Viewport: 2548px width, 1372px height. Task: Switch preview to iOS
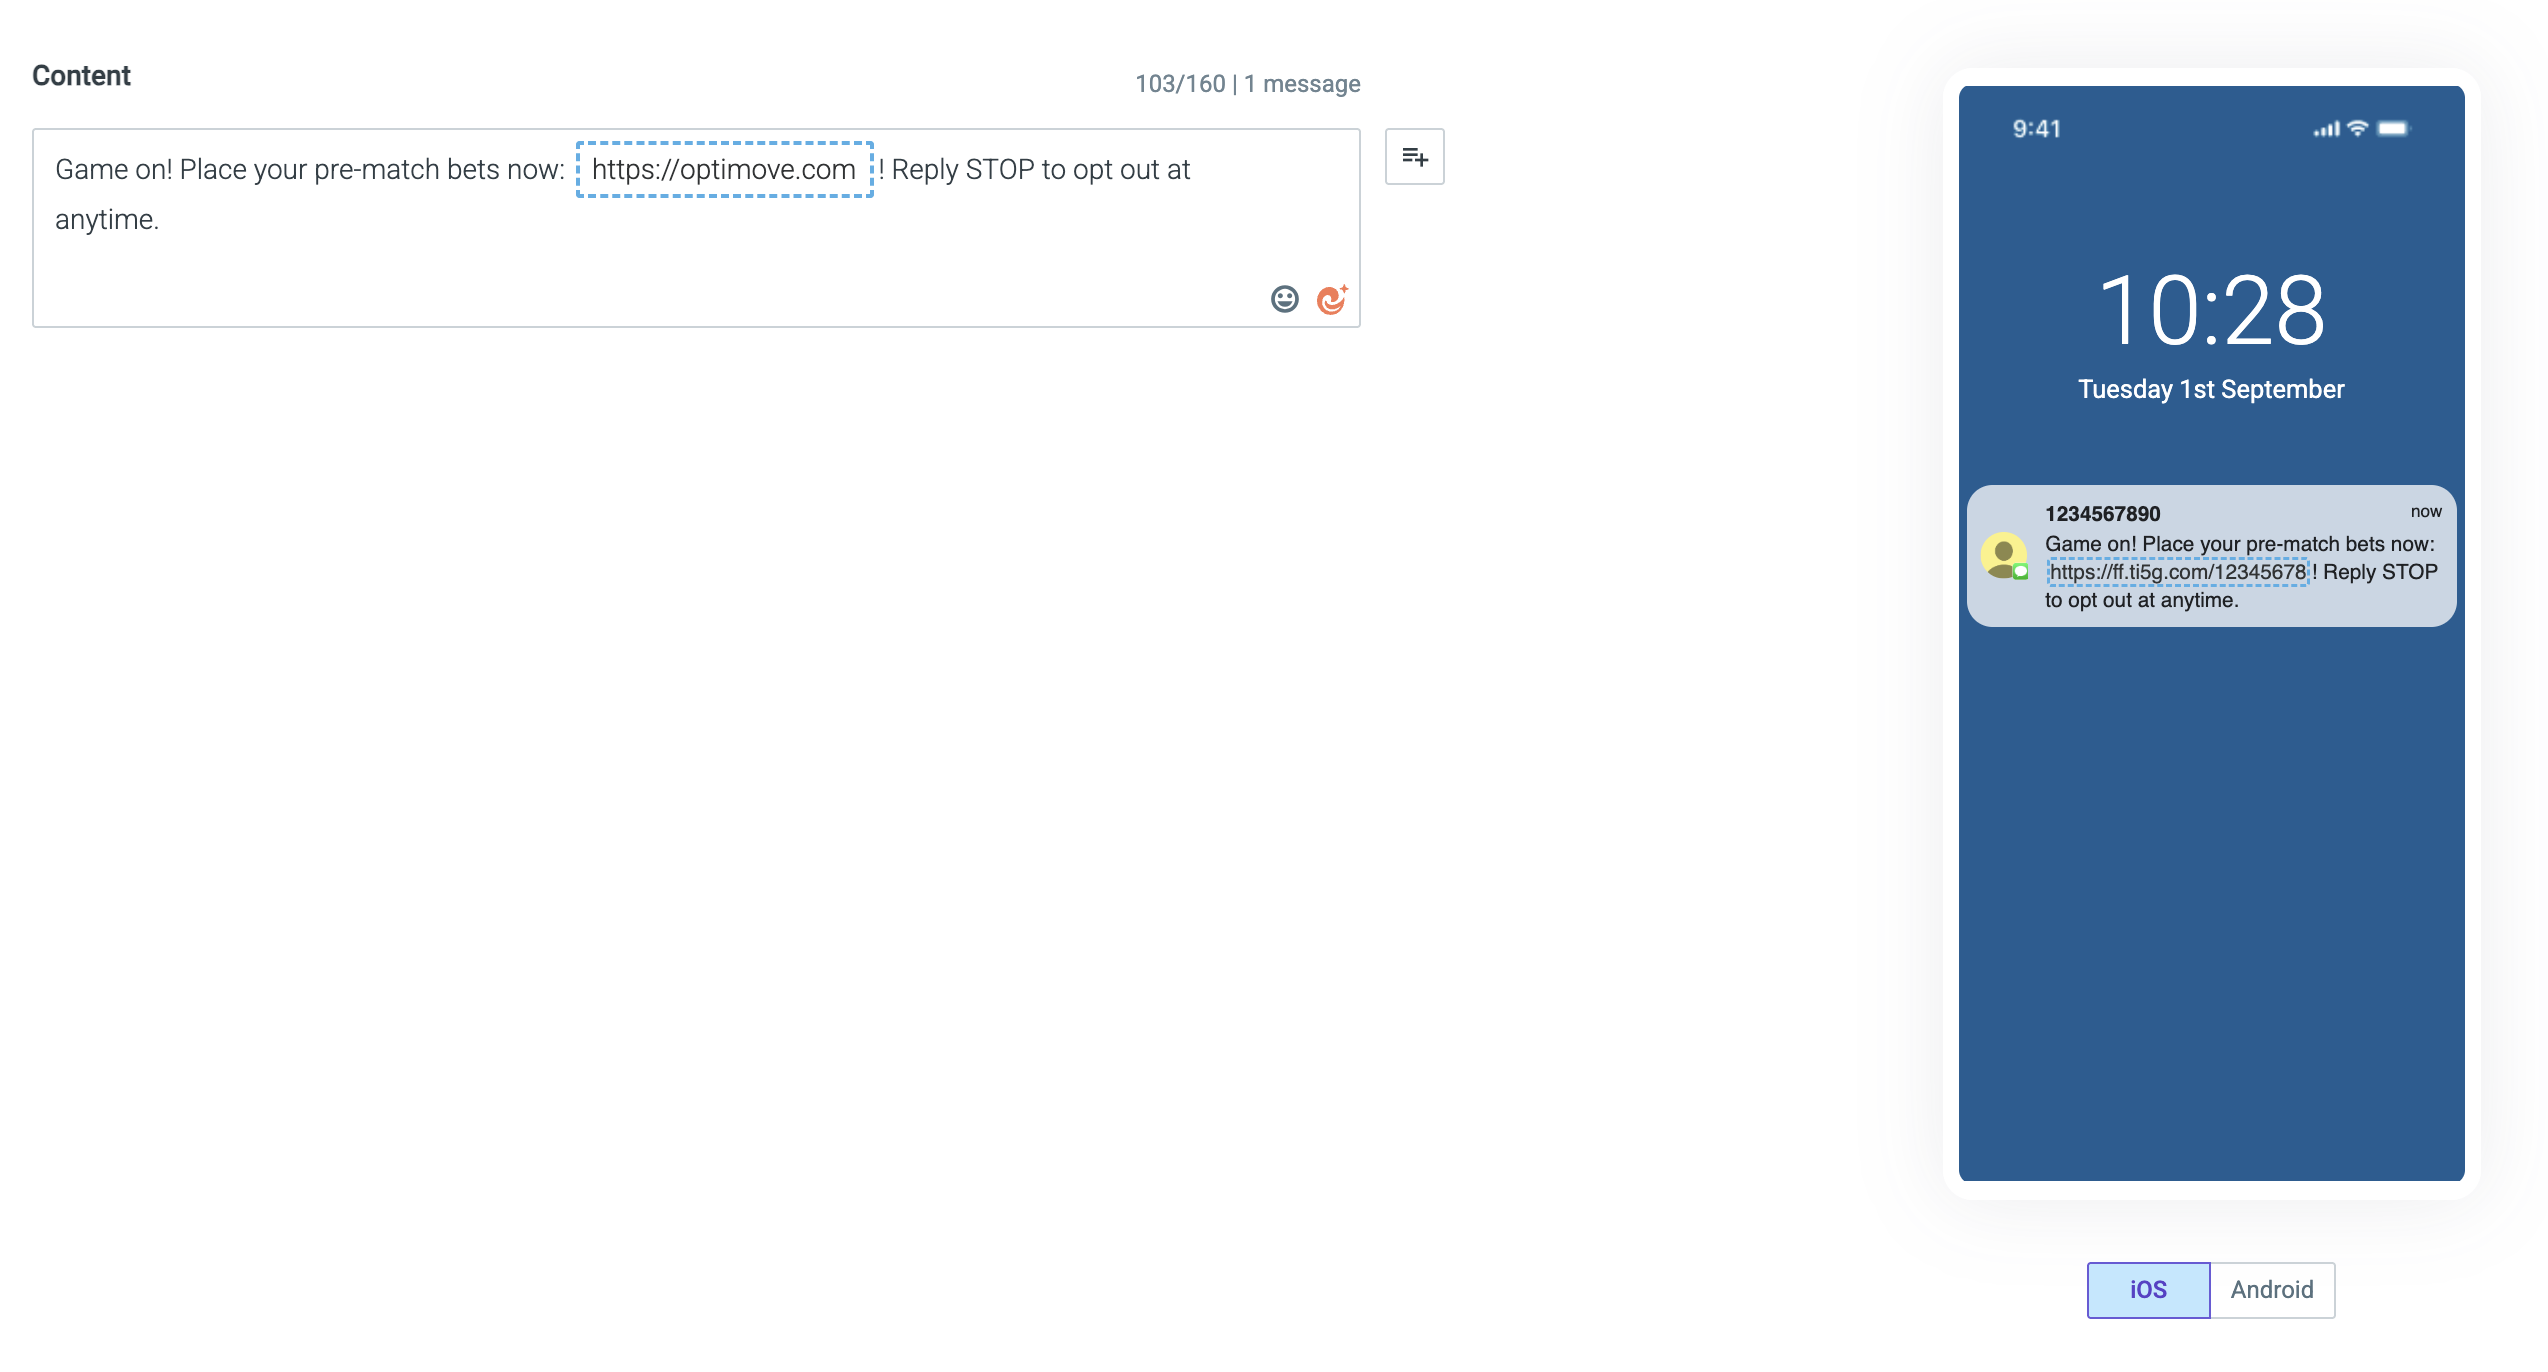tap(2148, 1290)
